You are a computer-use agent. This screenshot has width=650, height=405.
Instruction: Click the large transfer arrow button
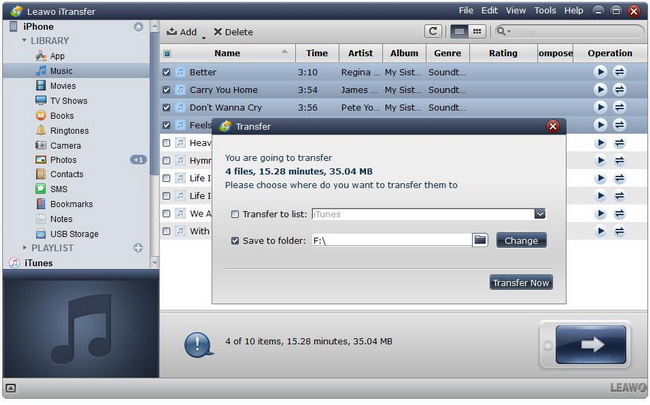pos(590,345)
